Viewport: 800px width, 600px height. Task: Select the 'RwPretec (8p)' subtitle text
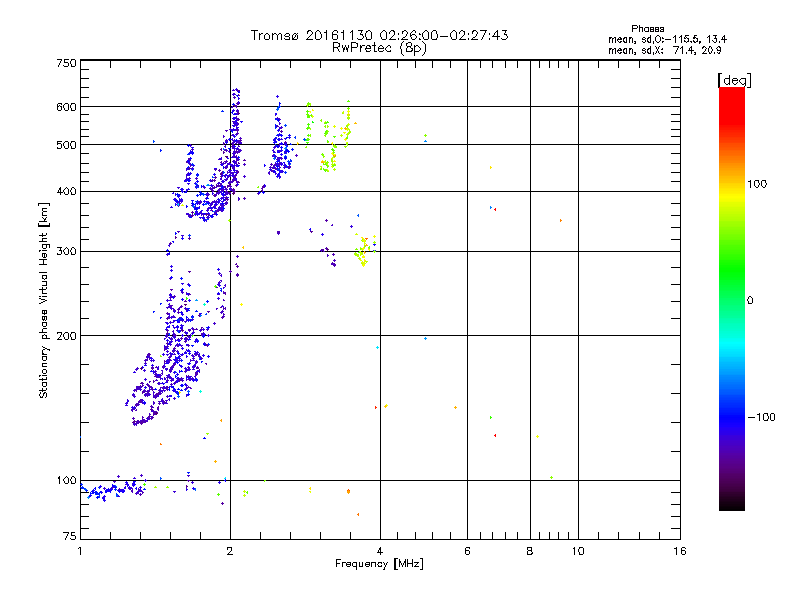click(x=379, y=48)
